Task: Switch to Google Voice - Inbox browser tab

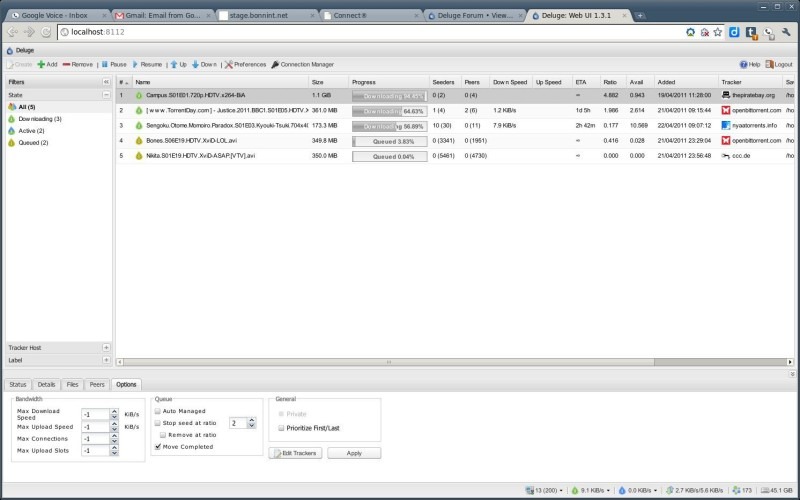Action: pos(55,15)
